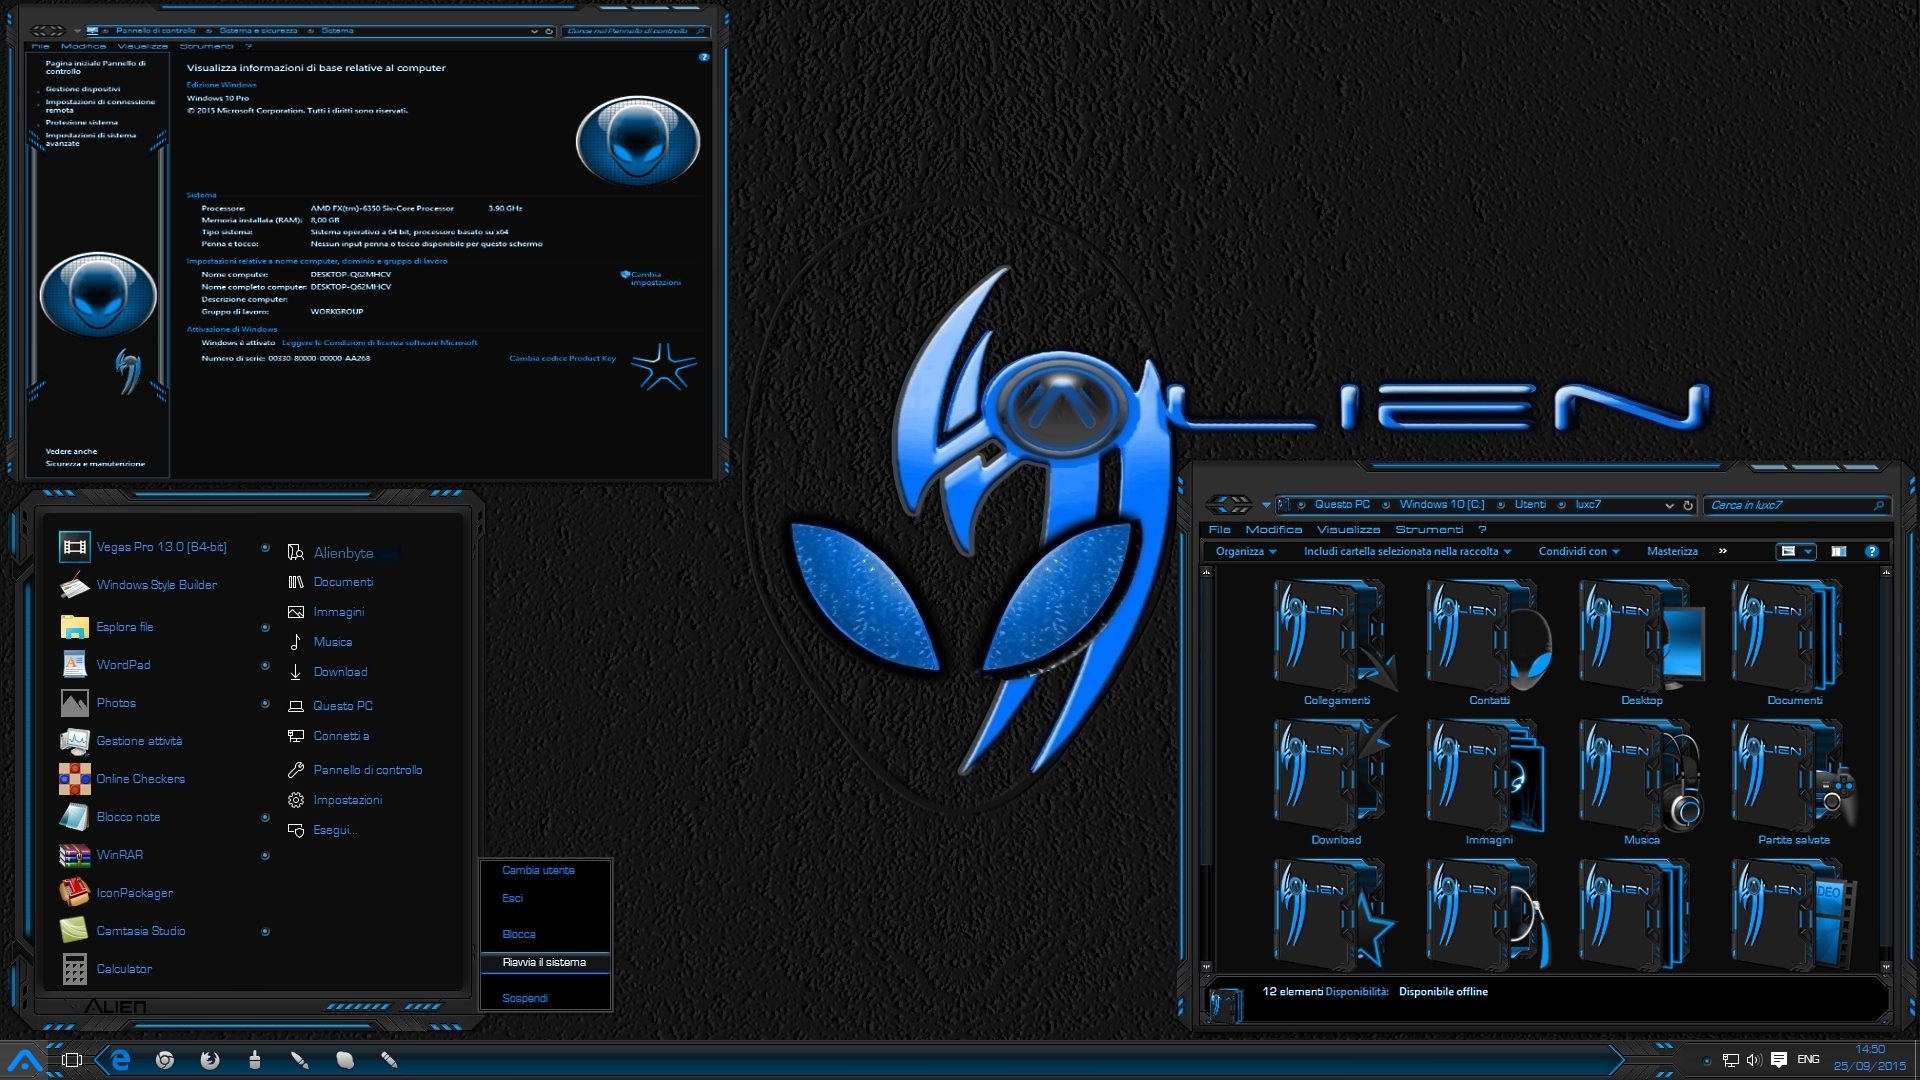Image resolution: width=1920 pixels, height=1080 pixels.
Task: Choose Cambia utente in power menu
Action: pyautogui.click(x=545, y=870)
